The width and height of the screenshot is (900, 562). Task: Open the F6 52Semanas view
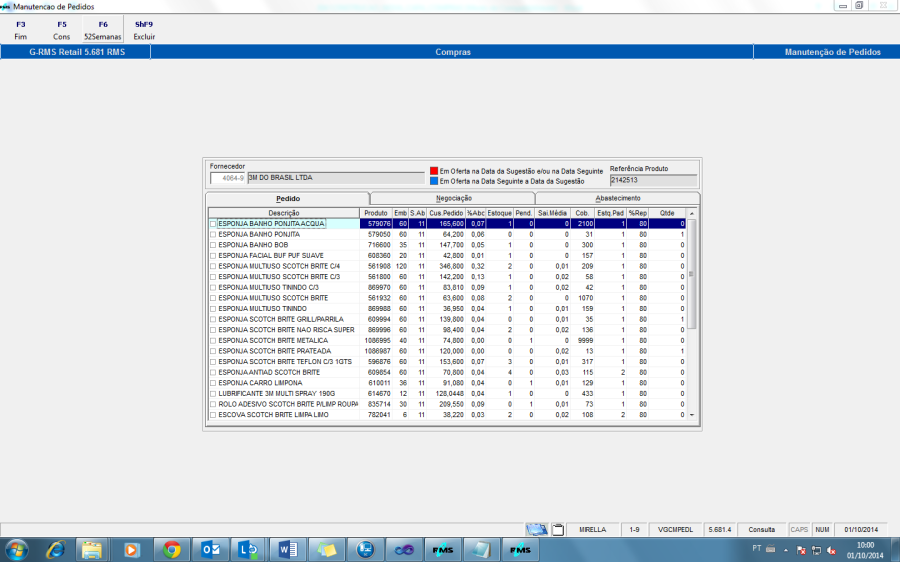pos(103,30)
